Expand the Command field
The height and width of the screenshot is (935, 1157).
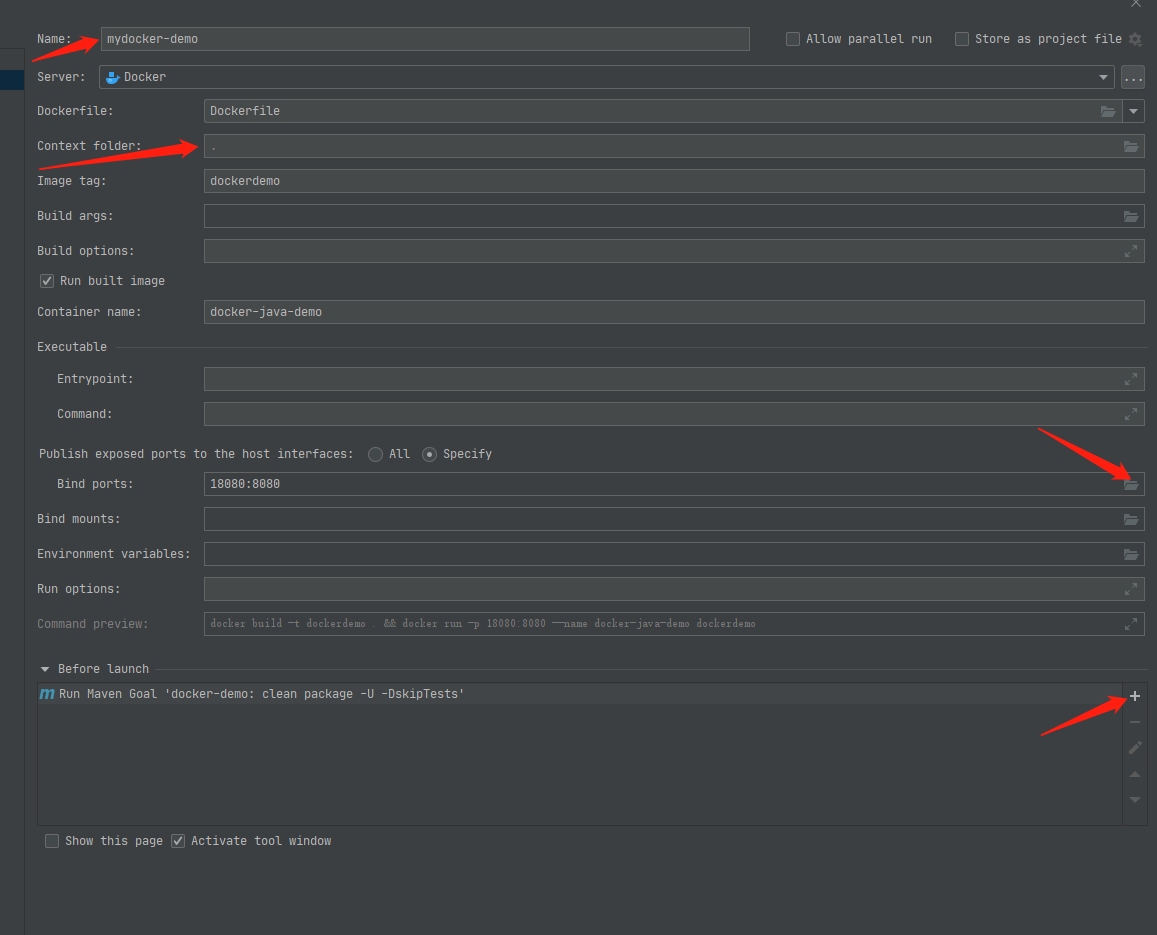tap(1130, 414)
